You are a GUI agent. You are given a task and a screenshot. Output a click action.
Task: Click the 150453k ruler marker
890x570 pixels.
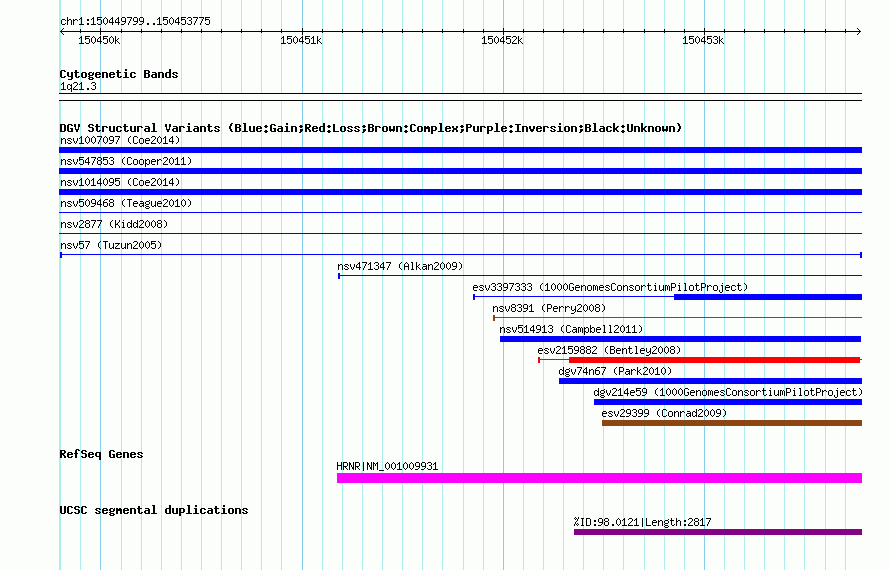[703, 40]
